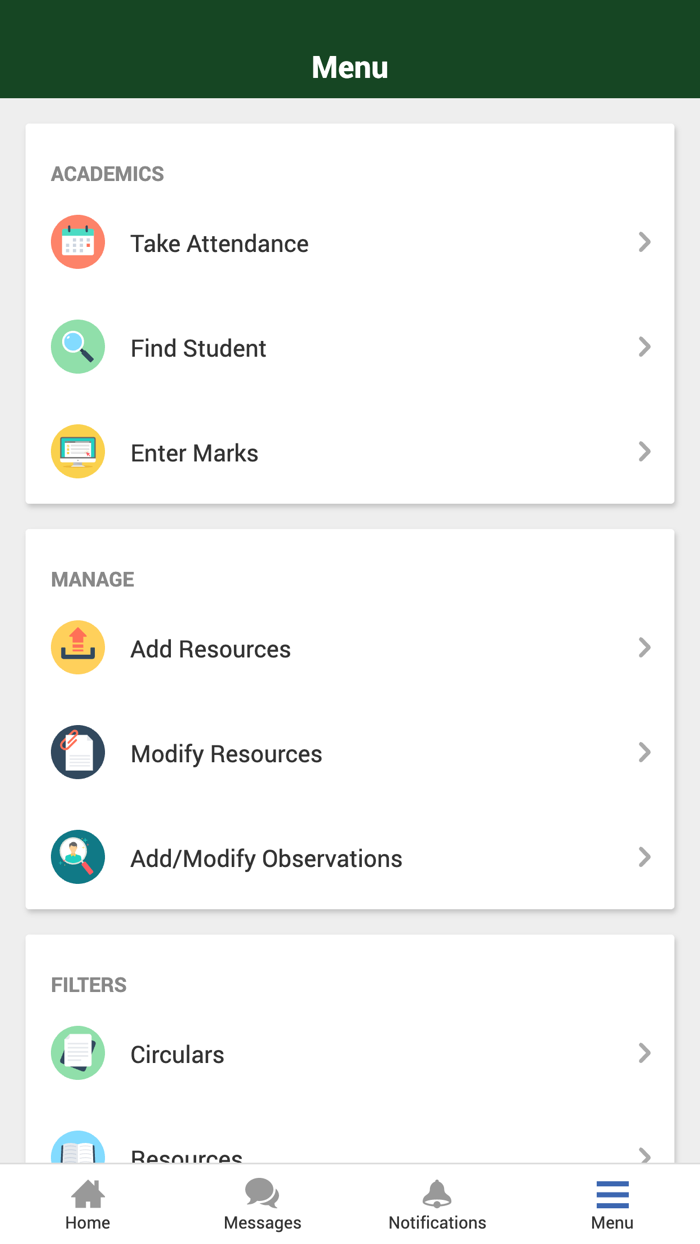Tap the Modify Resources document icon

tap(78, 753)
